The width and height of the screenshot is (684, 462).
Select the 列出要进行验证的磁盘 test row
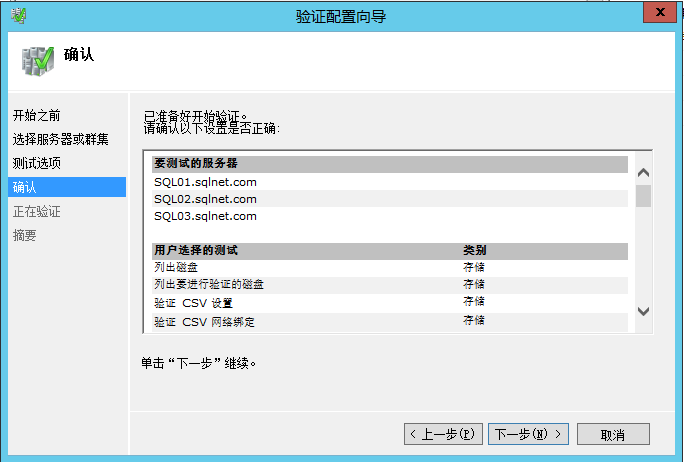point(390,285)
